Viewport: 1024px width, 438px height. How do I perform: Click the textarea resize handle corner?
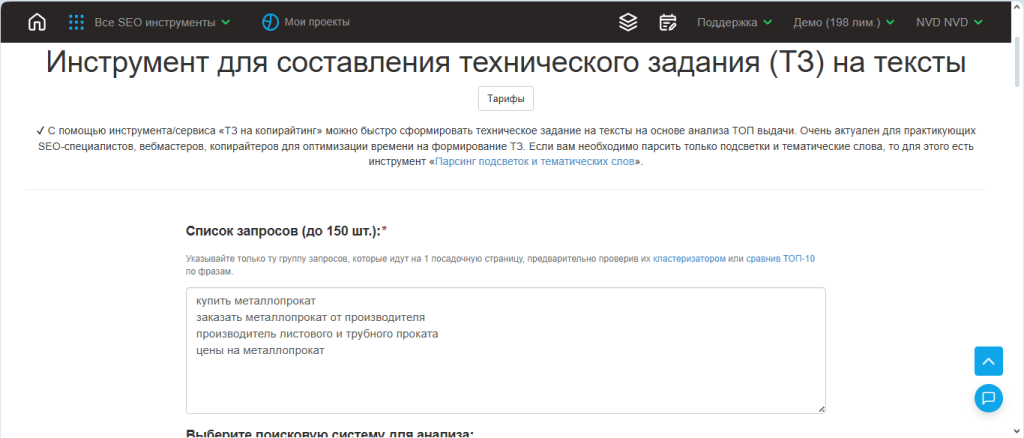821,408
